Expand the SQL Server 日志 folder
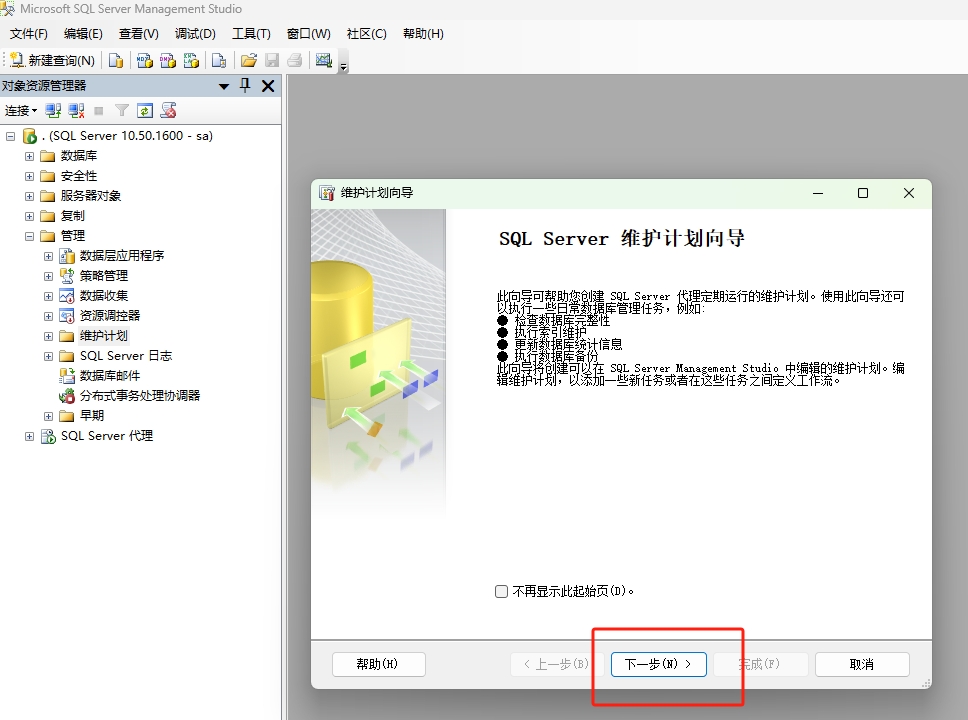Image resolution: width=968 pixels, height=720 pixels. tap(48, 356)
